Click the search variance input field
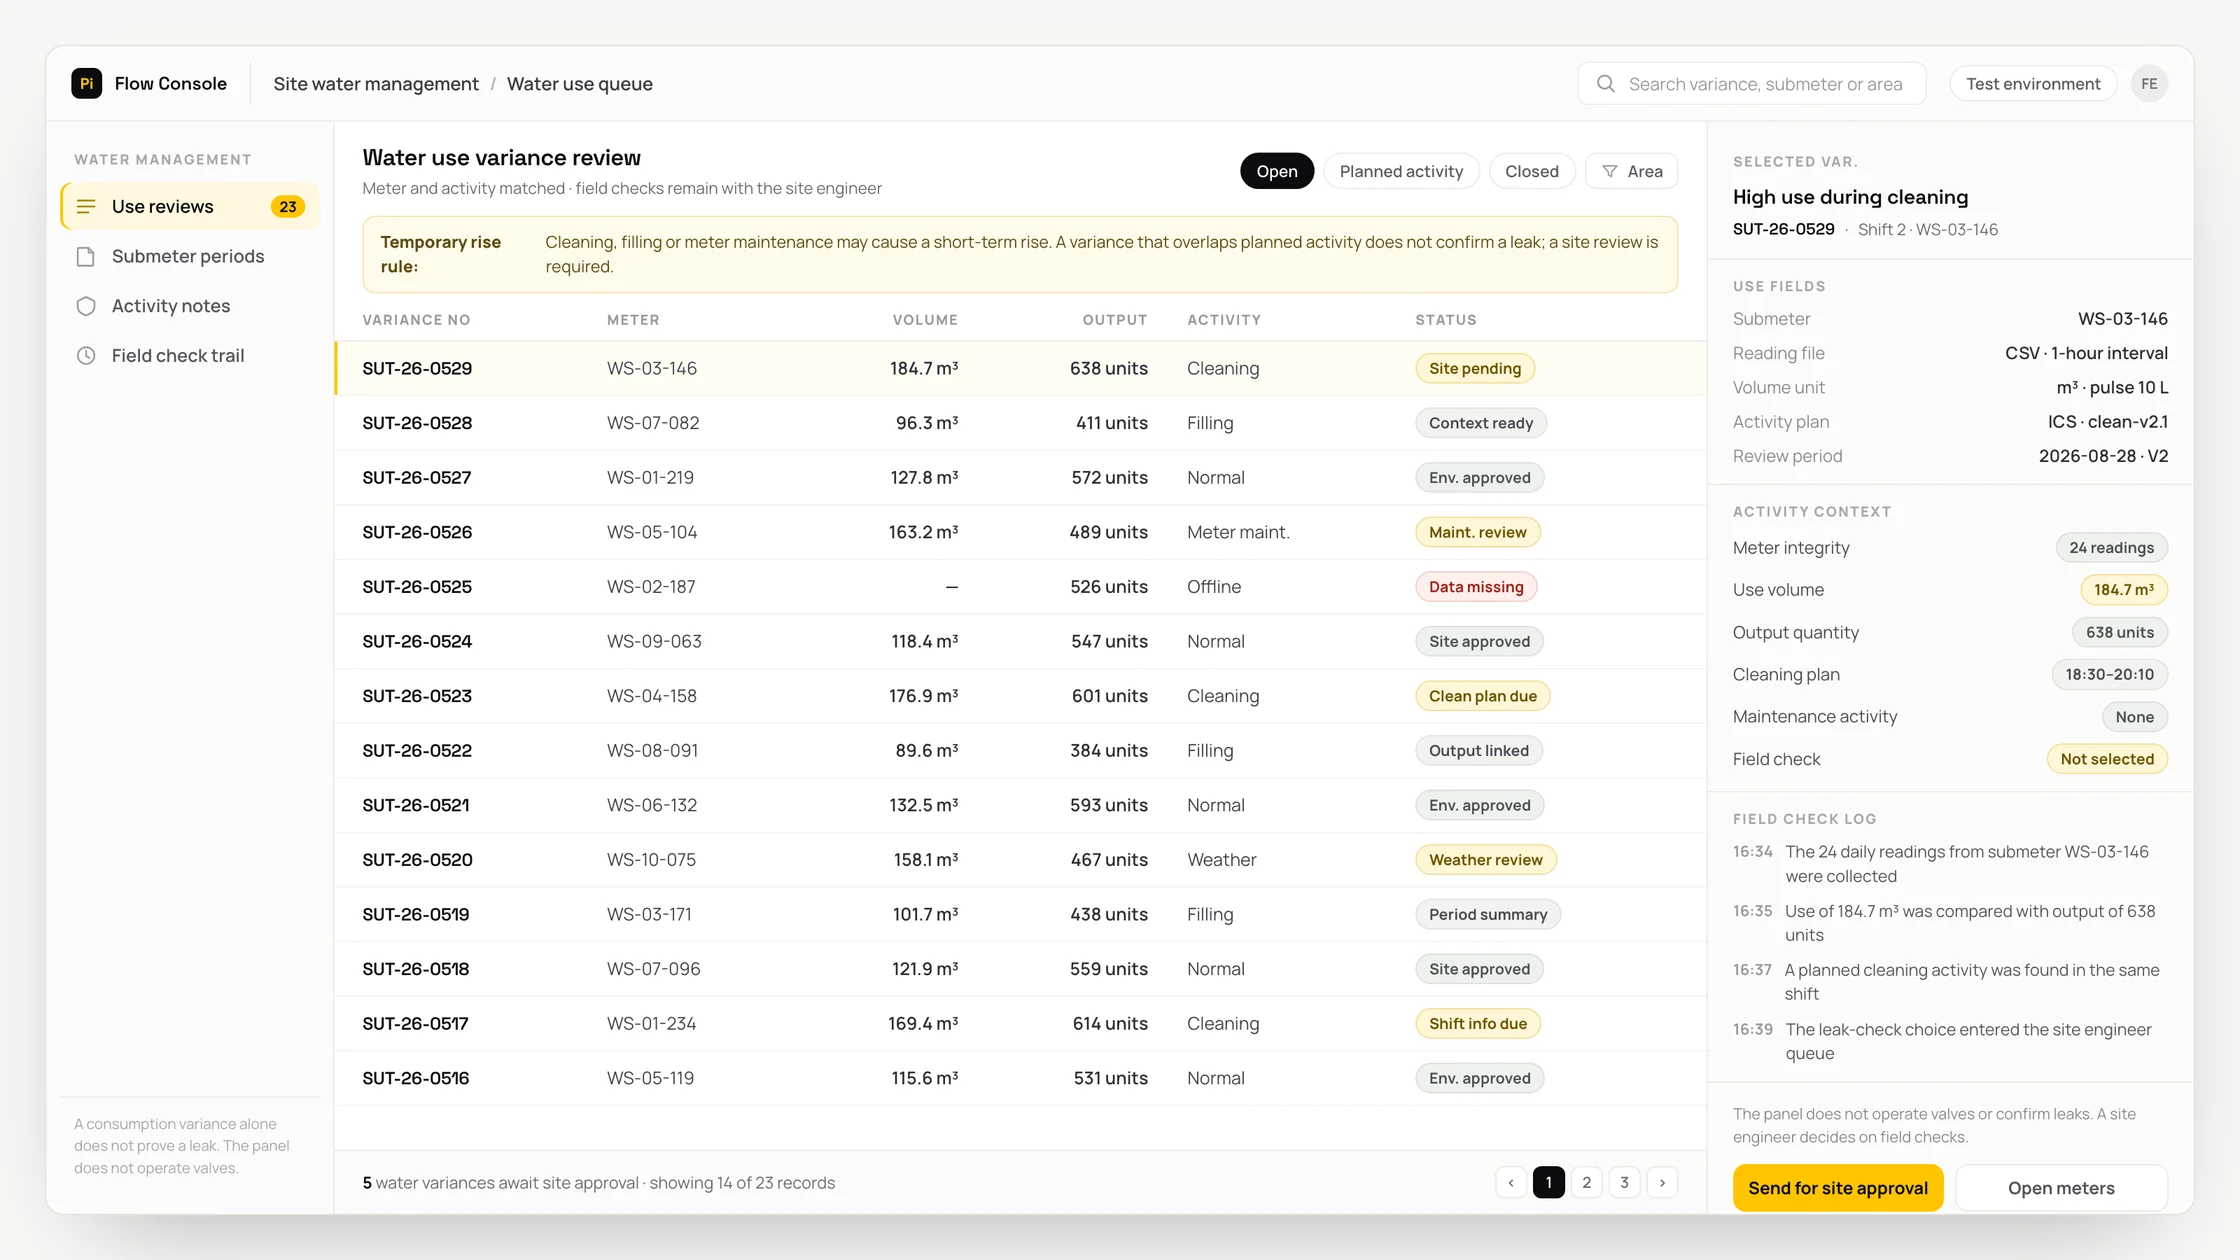Screen dimensions: 2240x1260 click(1752, 84)
